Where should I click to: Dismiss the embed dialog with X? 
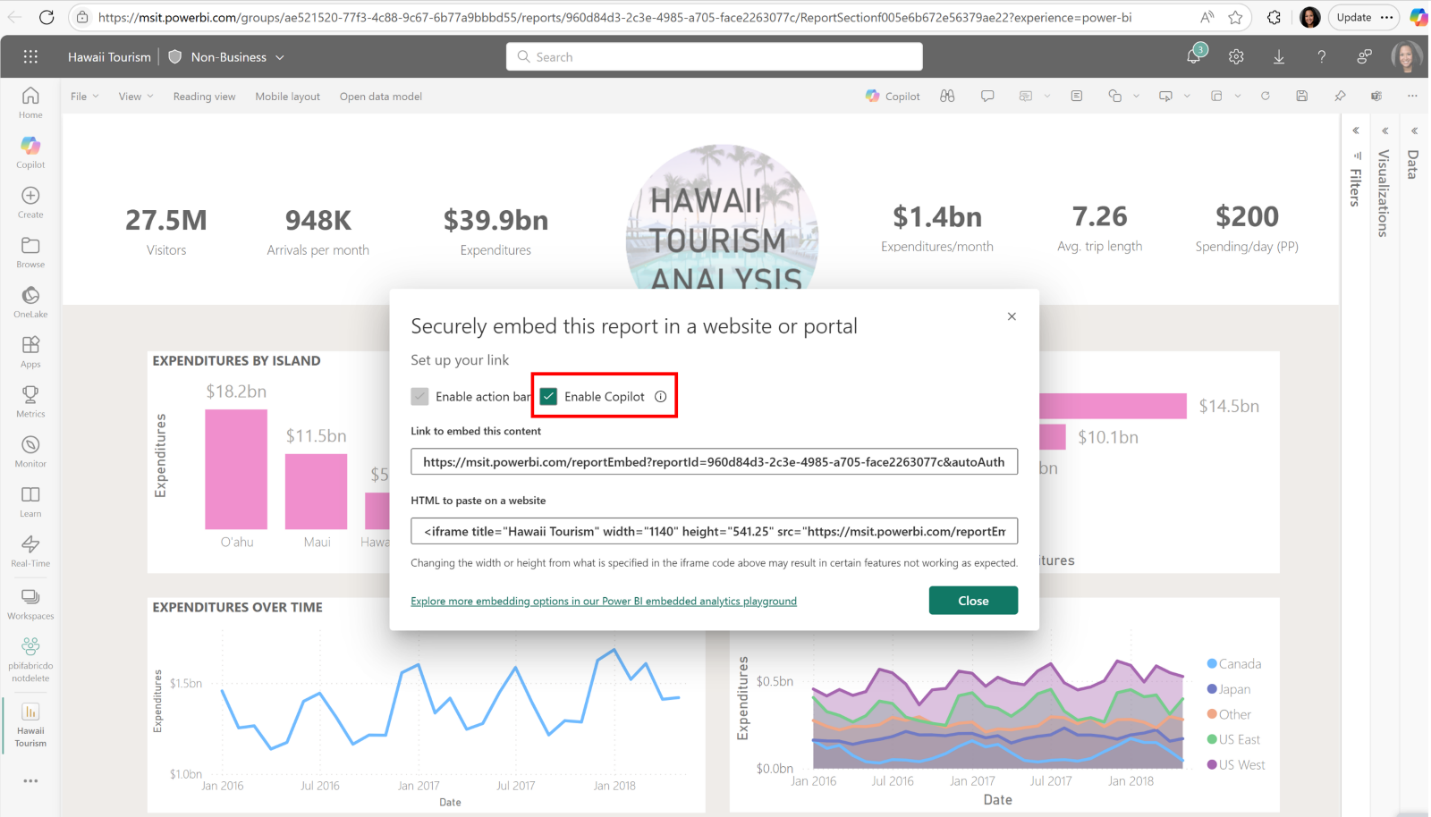click(x=1011, y=316)
